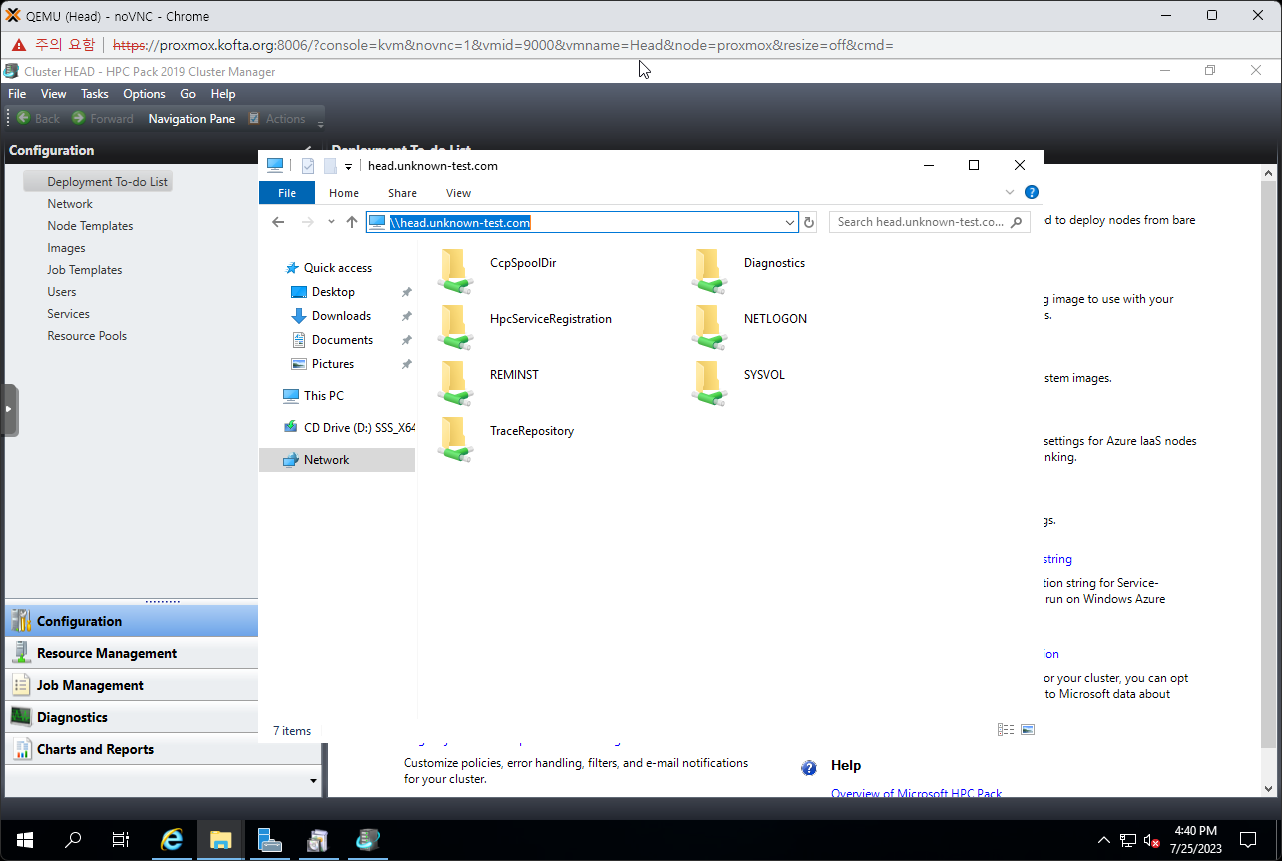The image size is (1282, 861).
Task: Open the recent locations dropdown arrow
Action: click(331, 222)
